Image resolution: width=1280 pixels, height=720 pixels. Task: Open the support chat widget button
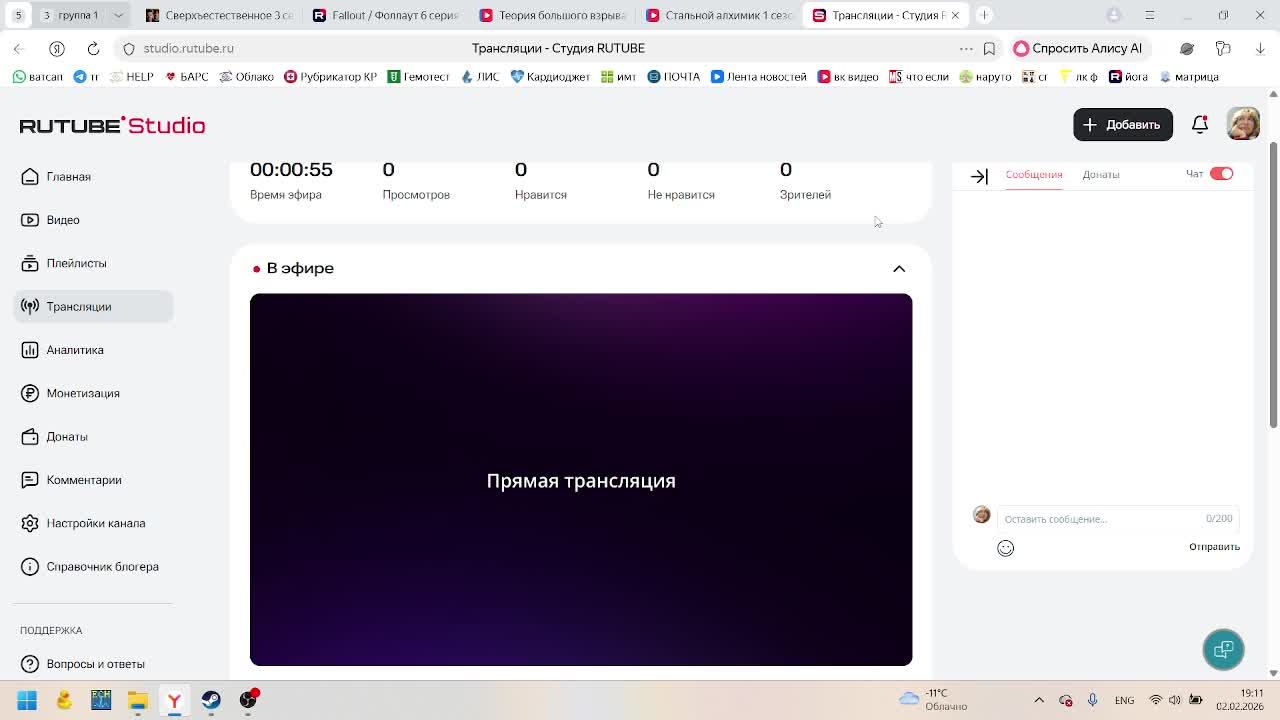[x=1223, y=650]
